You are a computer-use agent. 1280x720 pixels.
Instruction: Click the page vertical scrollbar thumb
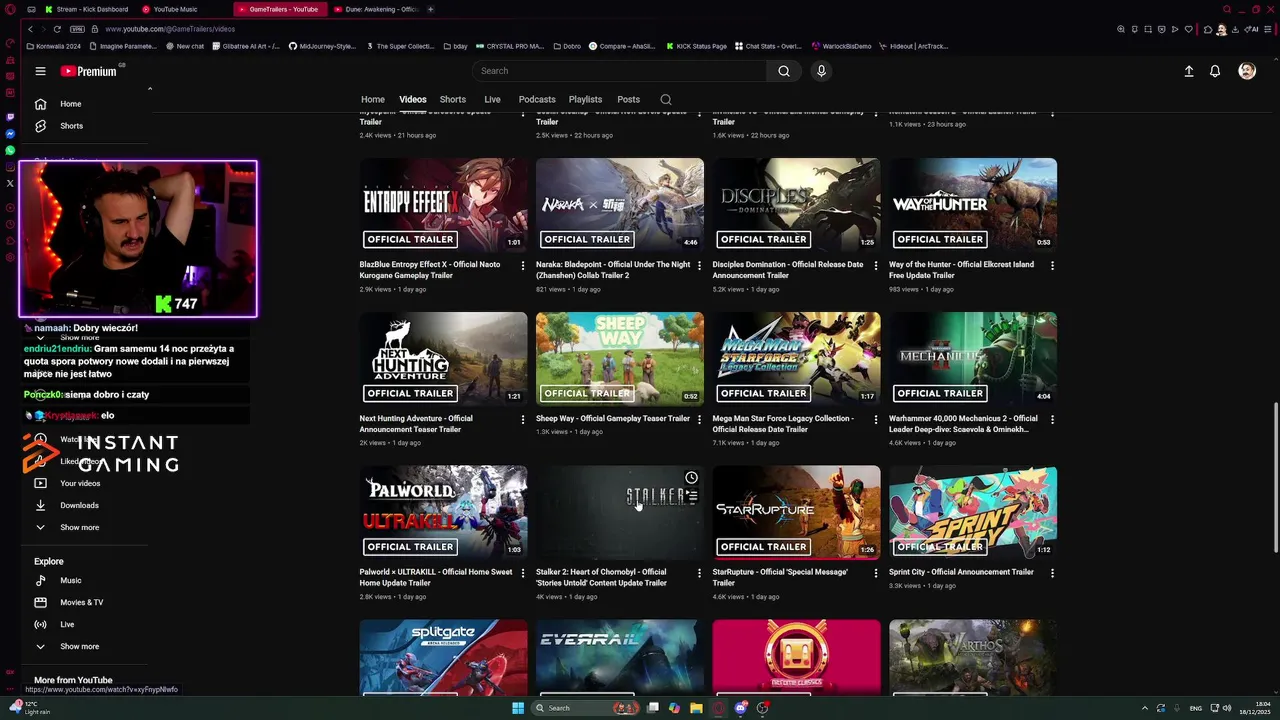click(1275, 477)
